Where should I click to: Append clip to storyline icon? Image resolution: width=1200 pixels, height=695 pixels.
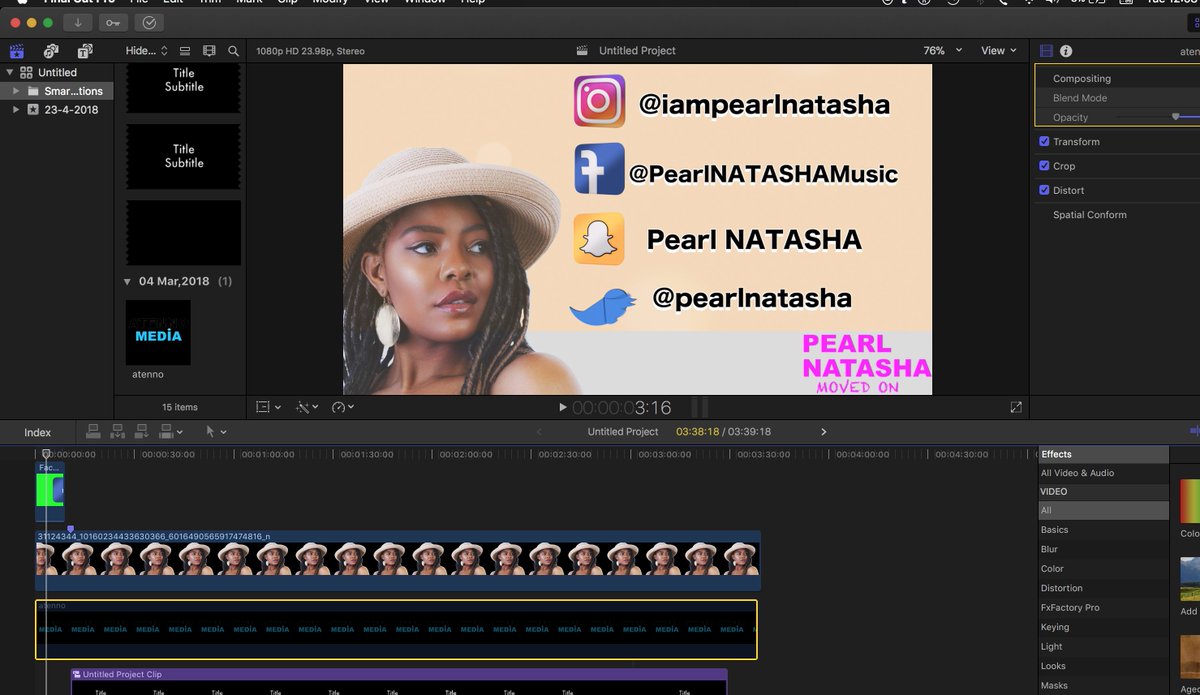[x=141, y=432]
